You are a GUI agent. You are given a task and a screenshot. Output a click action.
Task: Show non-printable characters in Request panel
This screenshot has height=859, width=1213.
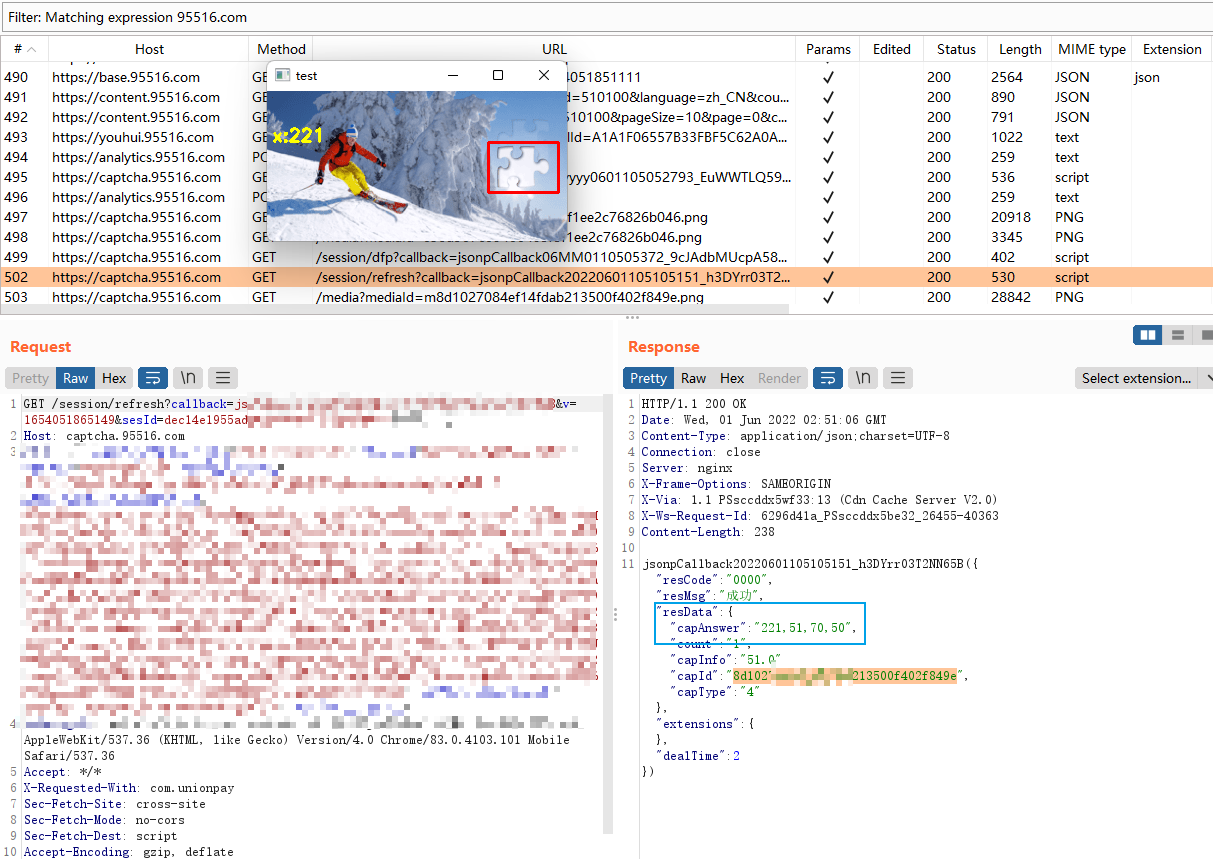(187, 378)
